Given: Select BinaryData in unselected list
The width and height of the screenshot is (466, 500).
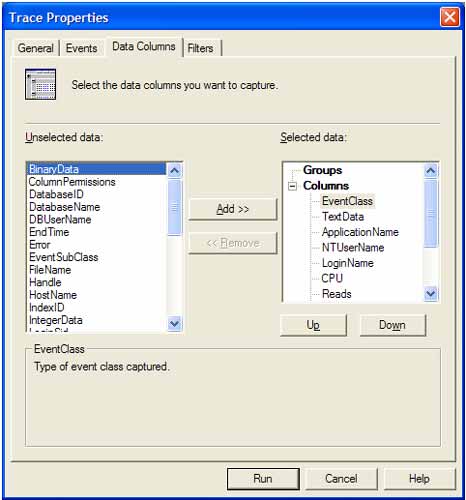Looking at the screenshot, I should tap(96, 169).
